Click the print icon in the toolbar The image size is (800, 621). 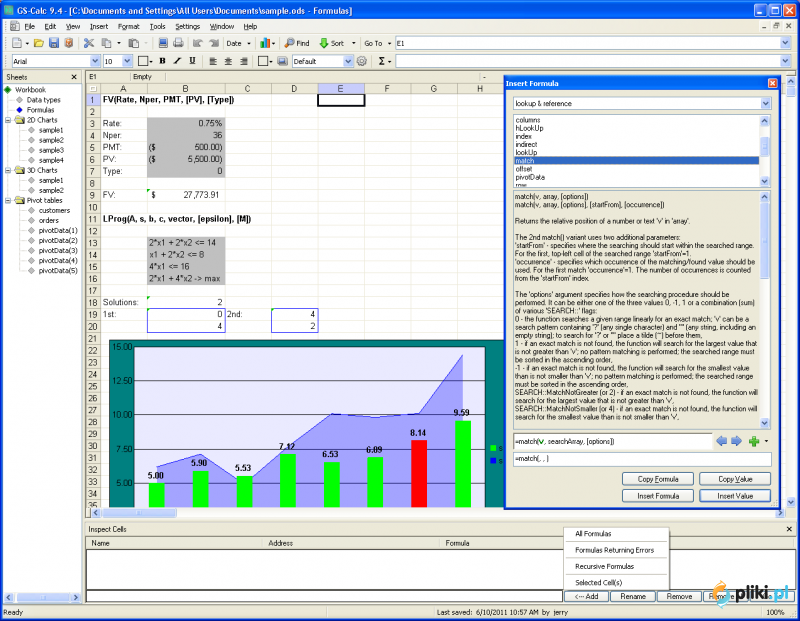[x=178, y=43]
